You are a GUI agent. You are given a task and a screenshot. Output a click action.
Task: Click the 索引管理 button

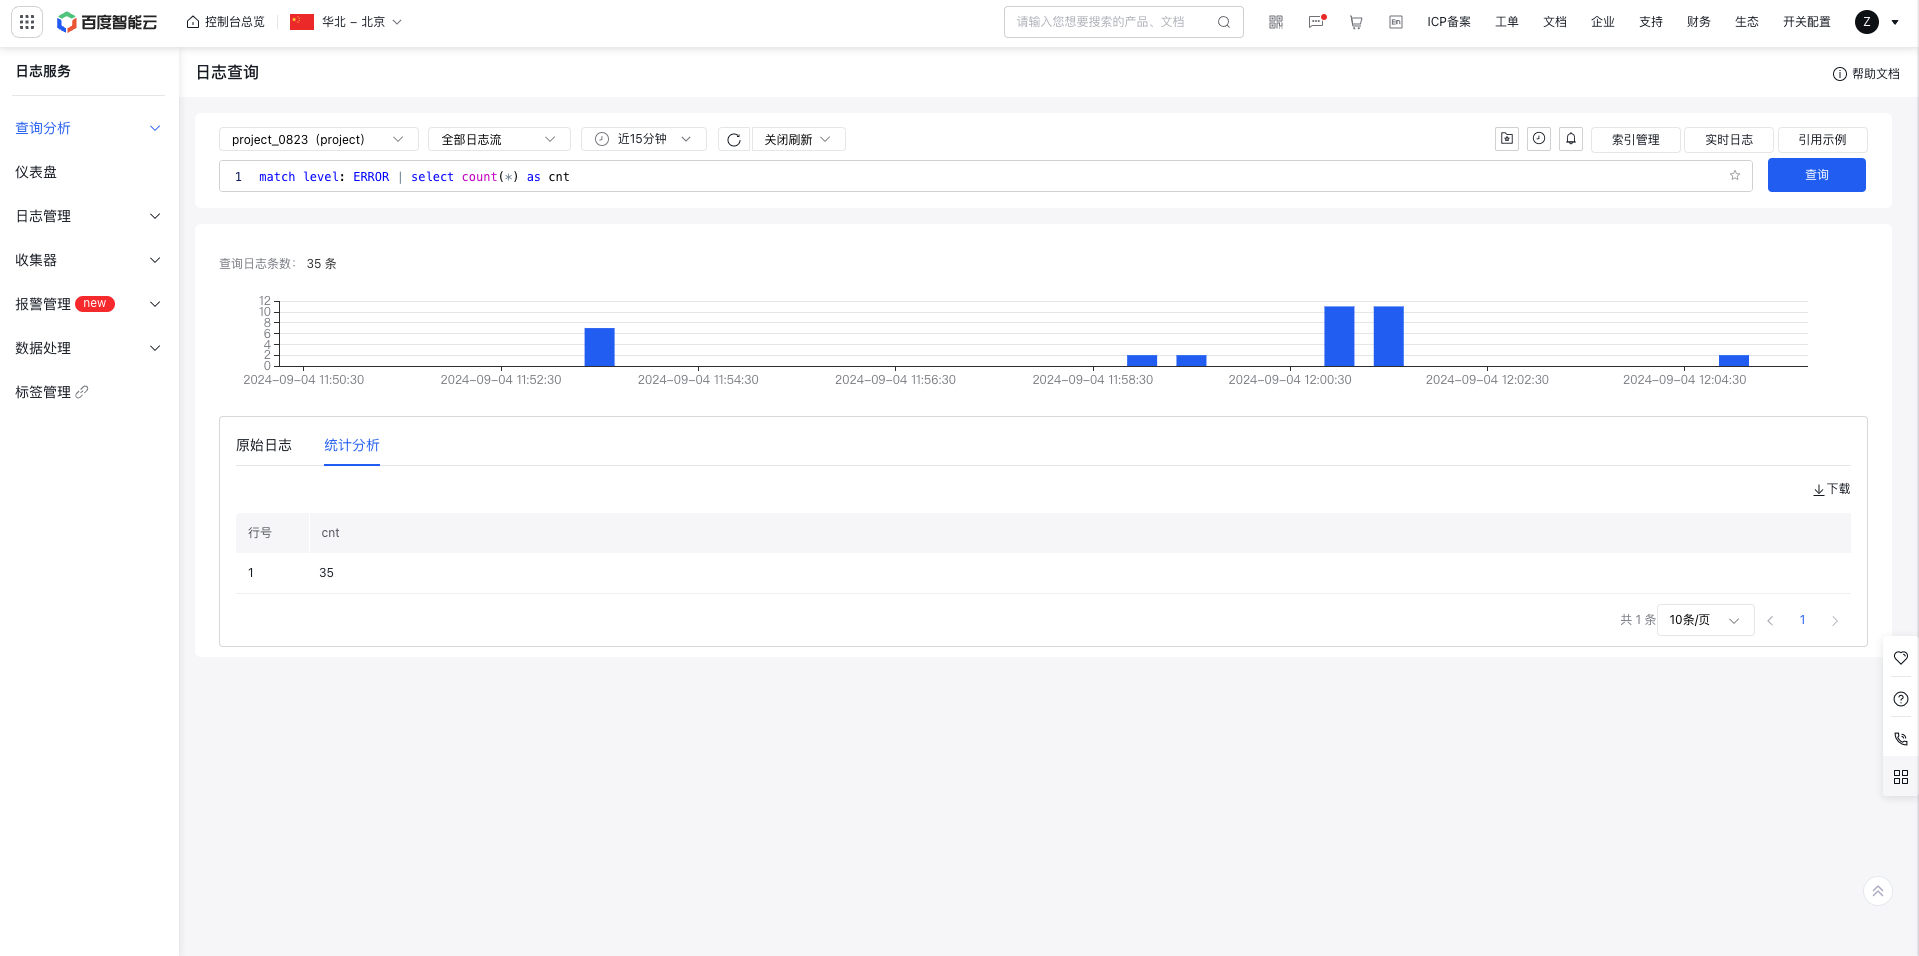click(1636, 139)
